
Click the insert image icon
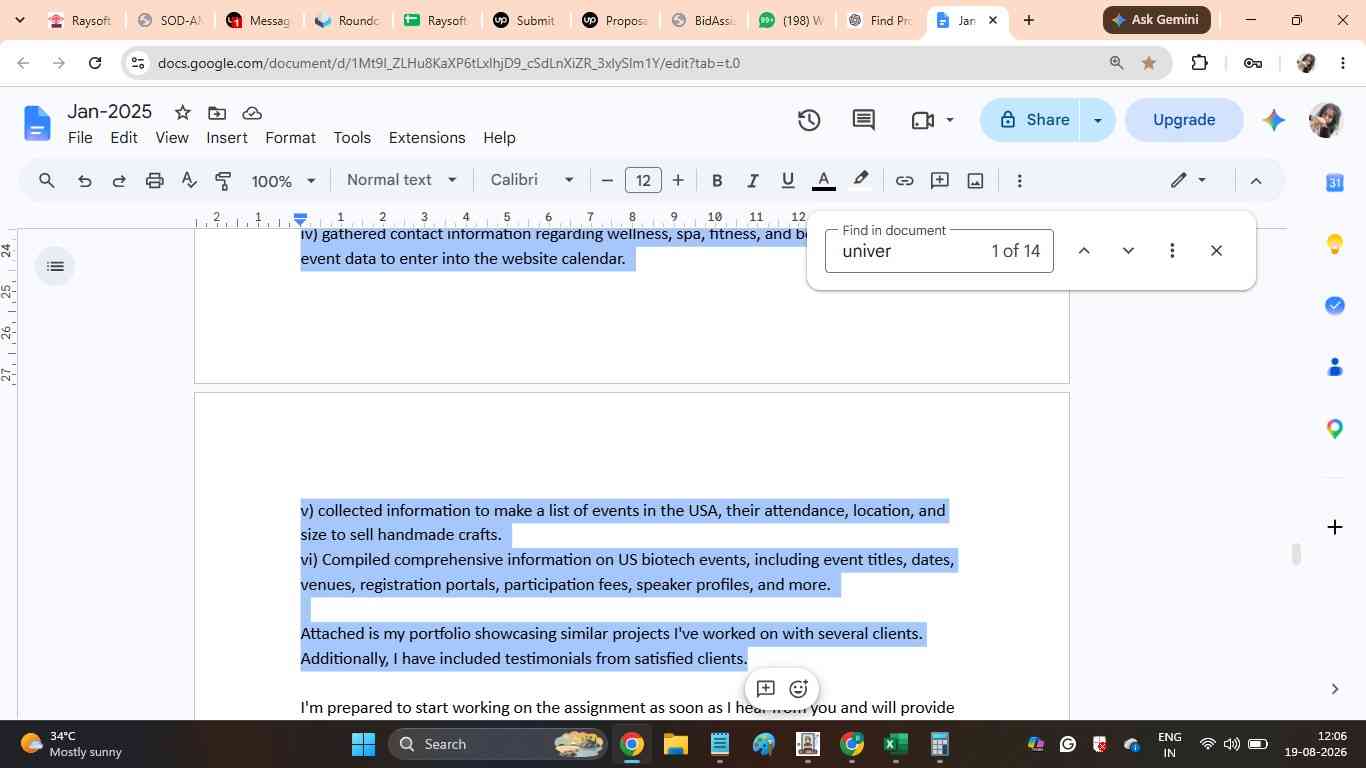975,180
